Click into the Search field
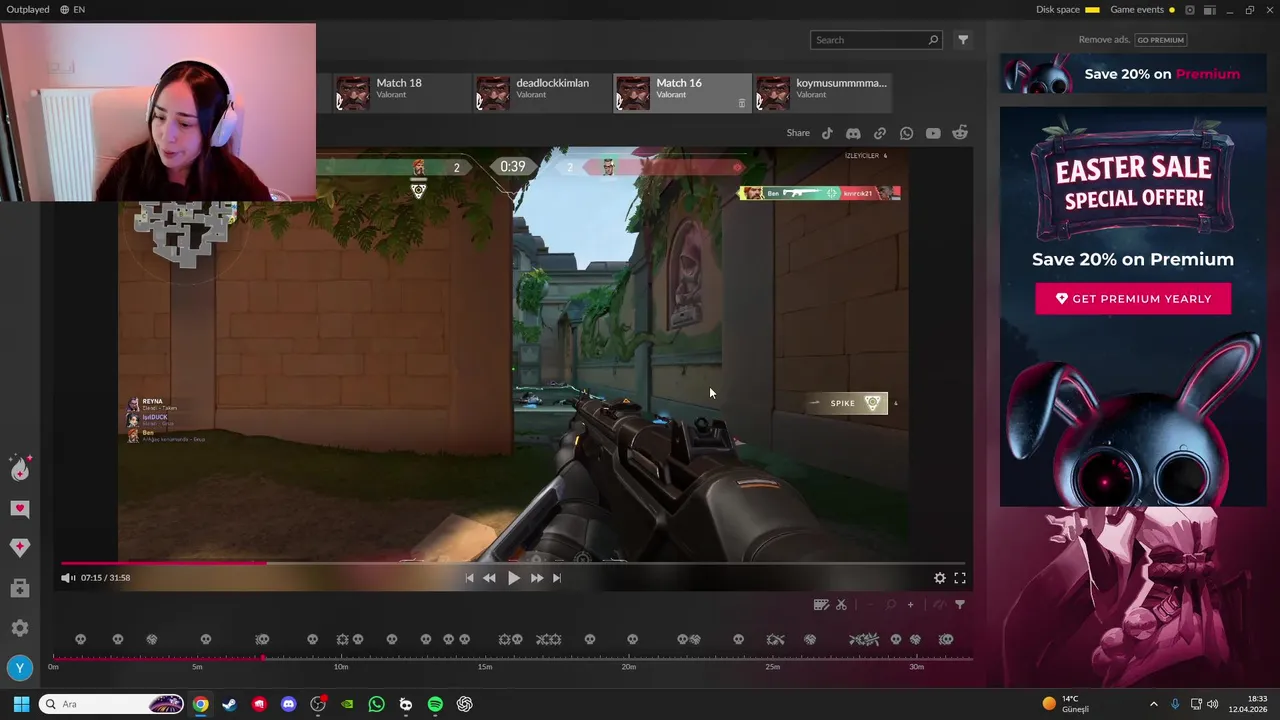The height and width of the screenshot is (720, 1280). (x=876, y=40)
